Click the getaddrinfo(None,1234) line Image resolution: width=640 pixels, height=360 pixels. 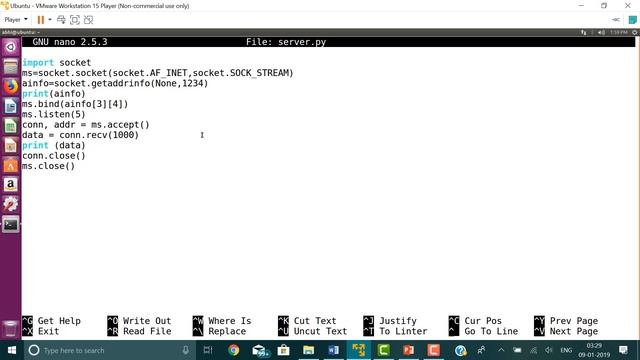(x=115, y=83)
